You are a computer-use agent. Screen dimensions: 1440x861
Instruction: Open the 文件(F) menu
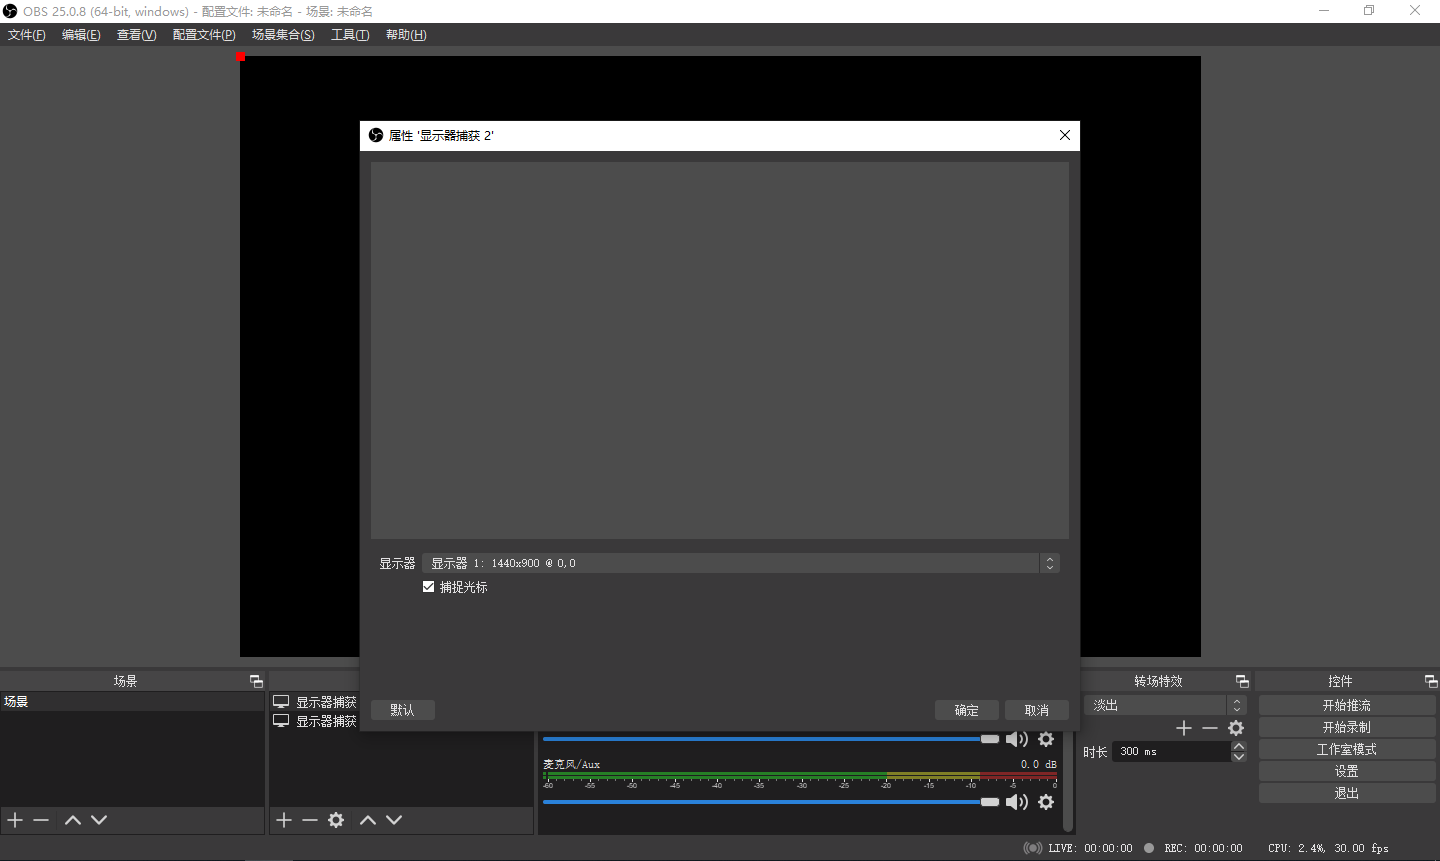(x=27, y=35)
